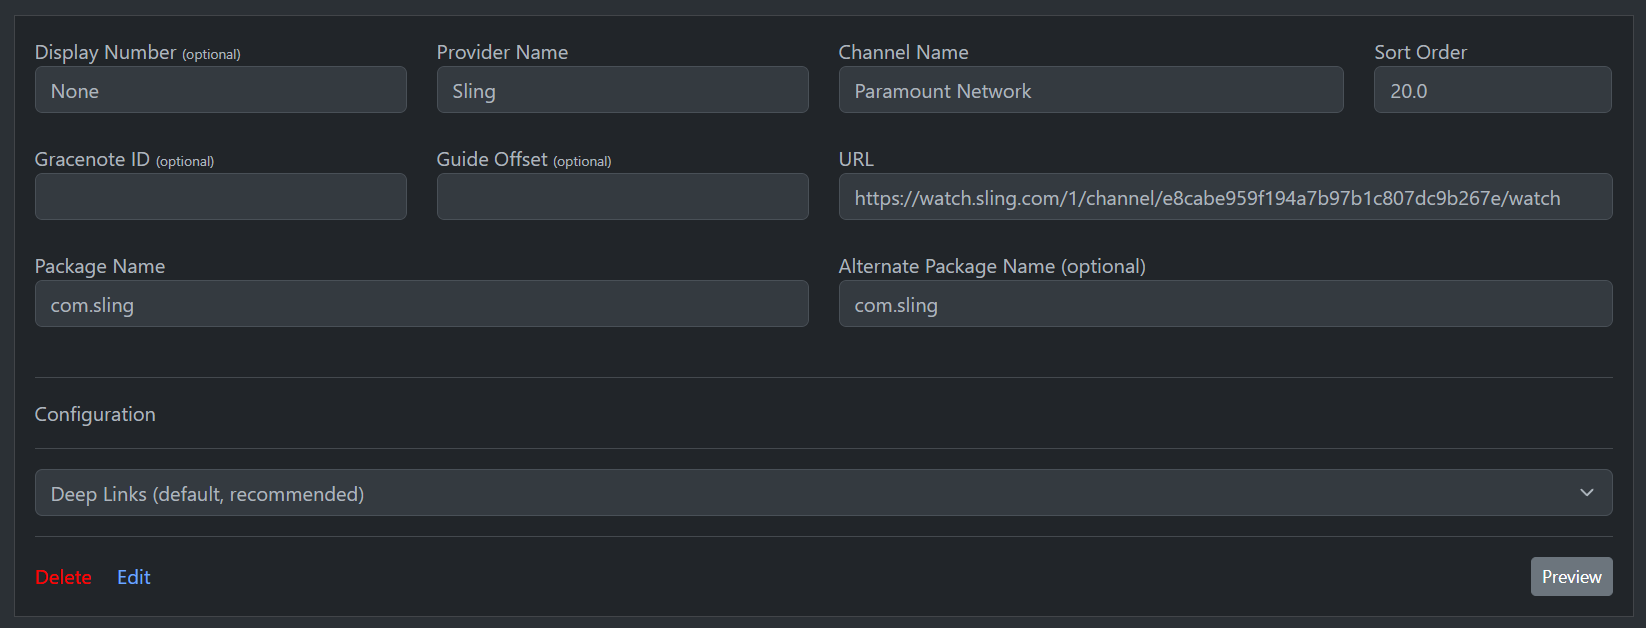Click the Sort Order label text

click(x=1420, y=52)
